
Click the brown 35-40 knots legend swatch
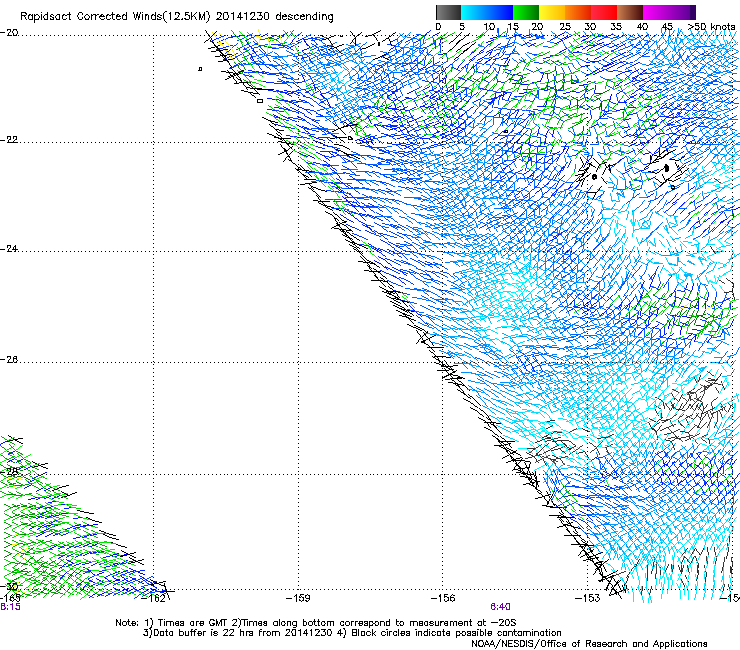click(630, 12)
